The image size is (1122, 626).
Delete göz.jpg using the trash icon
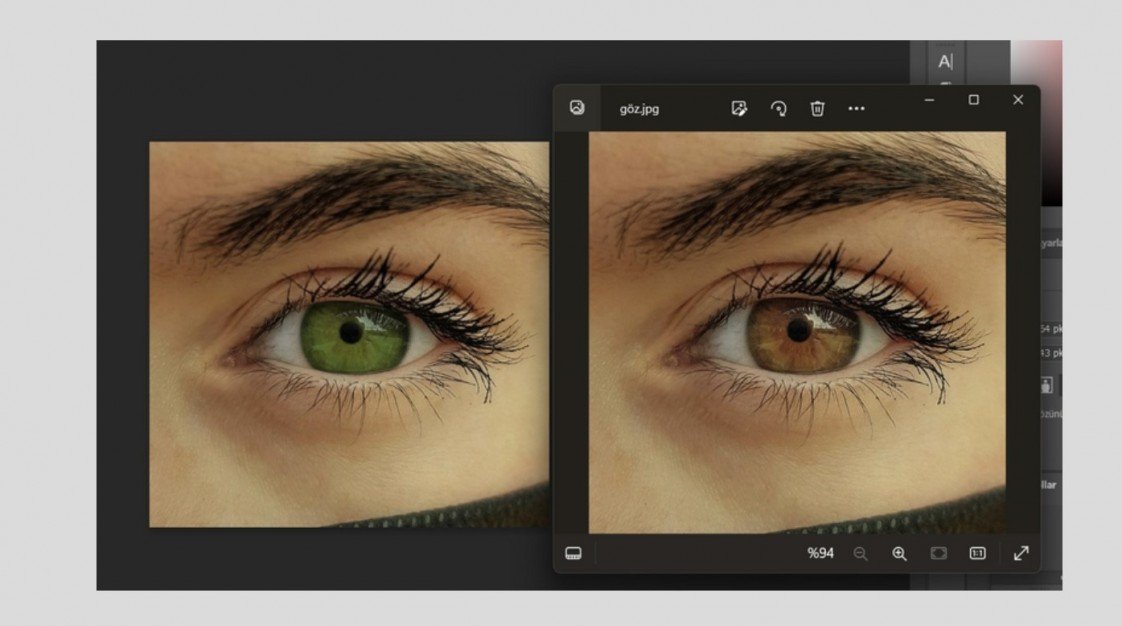tap(817, 109)
